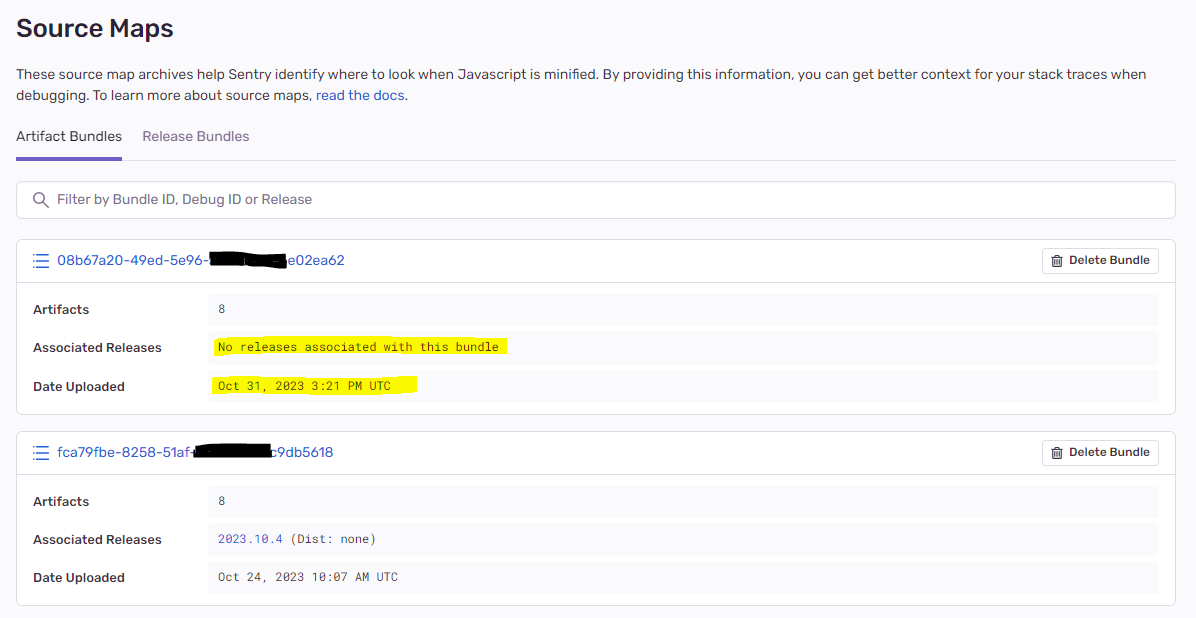The height and width of the screenshot is (618, 1196).
Task: Click the magnifying glass icon in the filter bar
Action: [x=41, y=199]
